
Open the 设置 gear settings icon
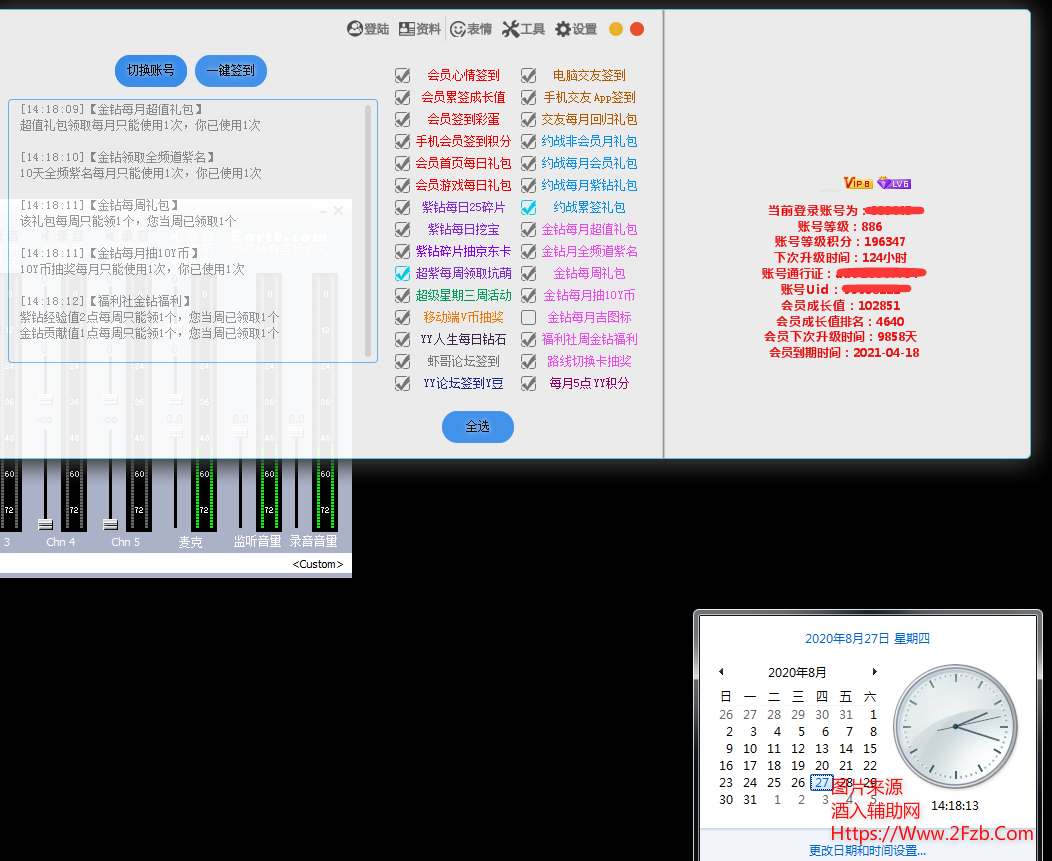[563, 29]
